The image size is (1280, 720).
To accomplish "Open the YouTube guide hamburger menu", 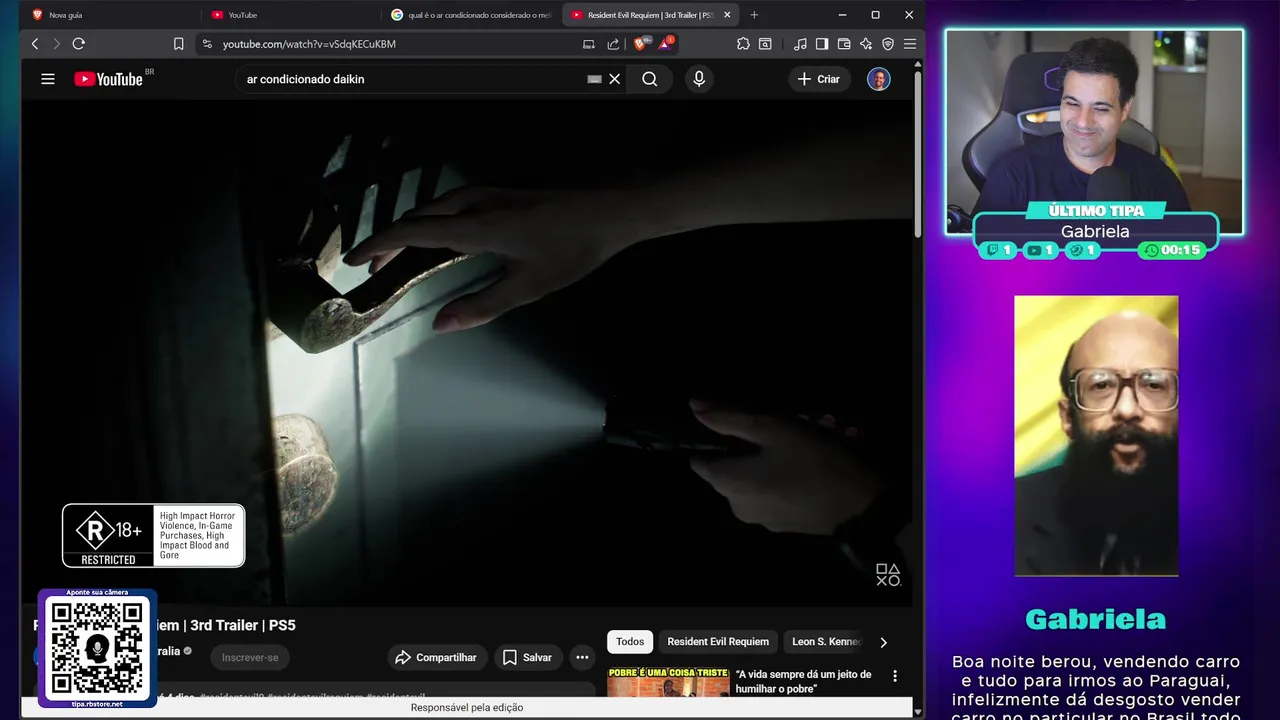I will click(x=48, y=79).
